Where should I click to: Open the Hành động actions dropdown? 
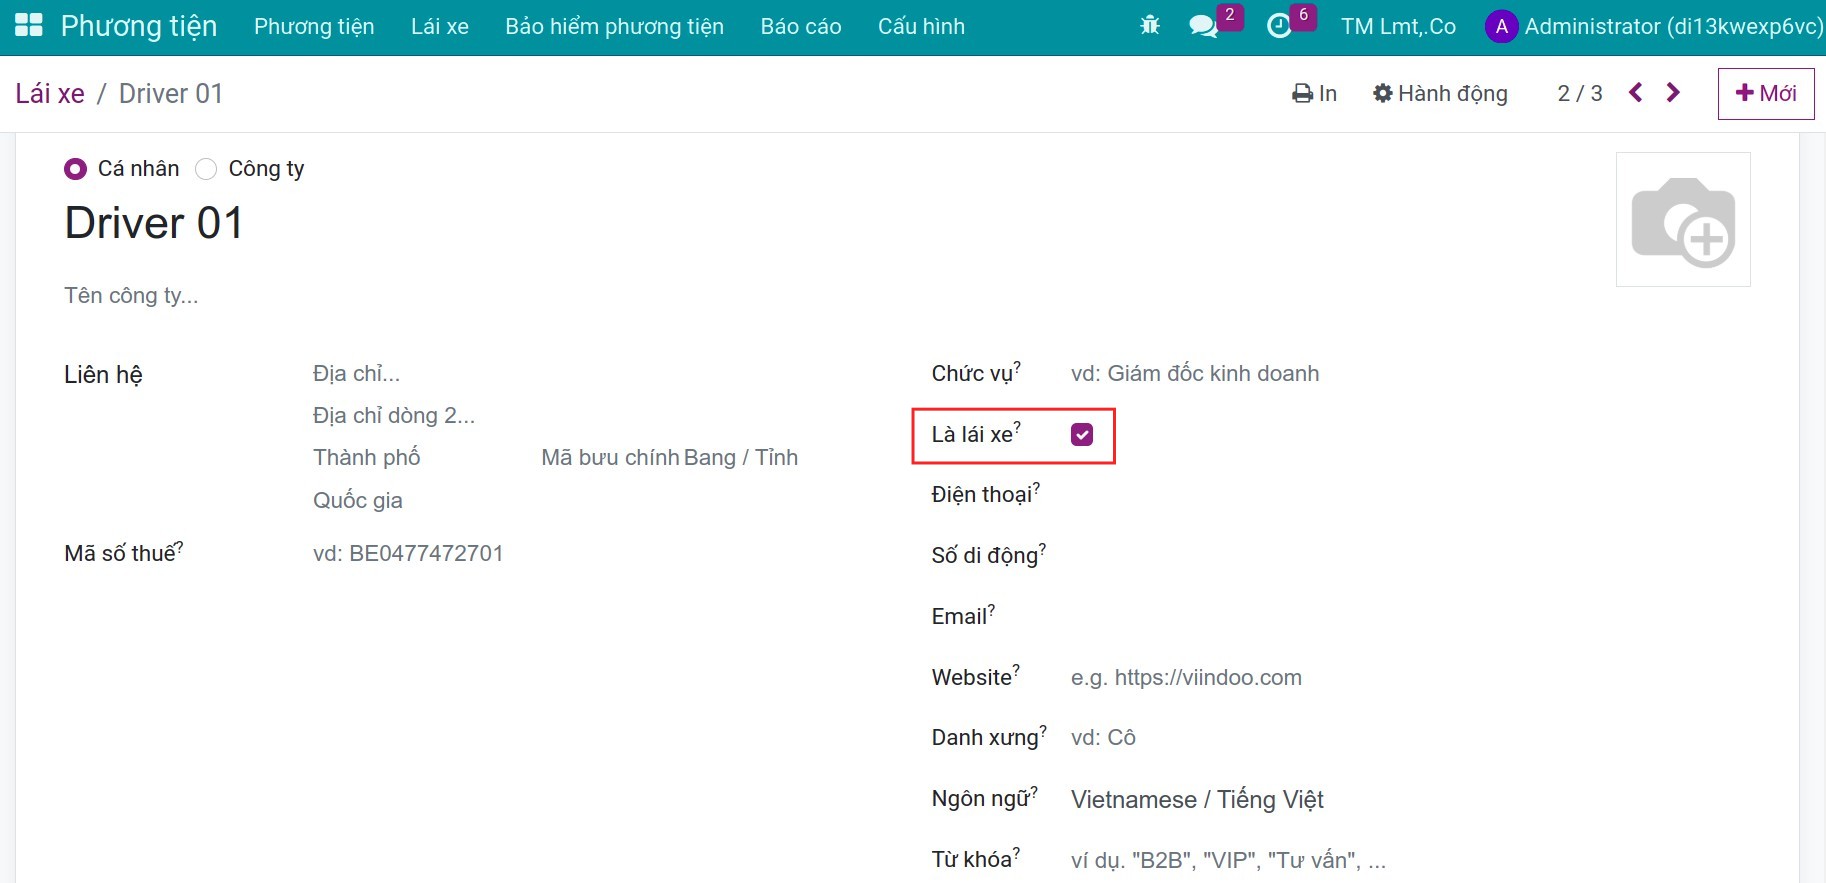pos(1440,93)
